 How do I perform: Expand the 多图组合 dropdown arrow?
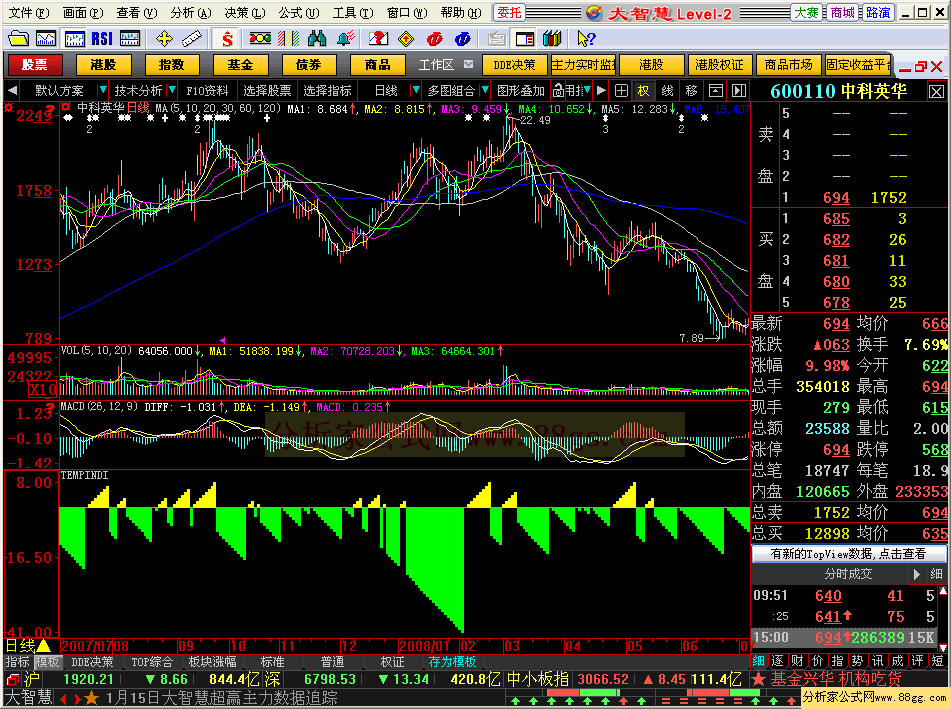(x=485, y=90)
